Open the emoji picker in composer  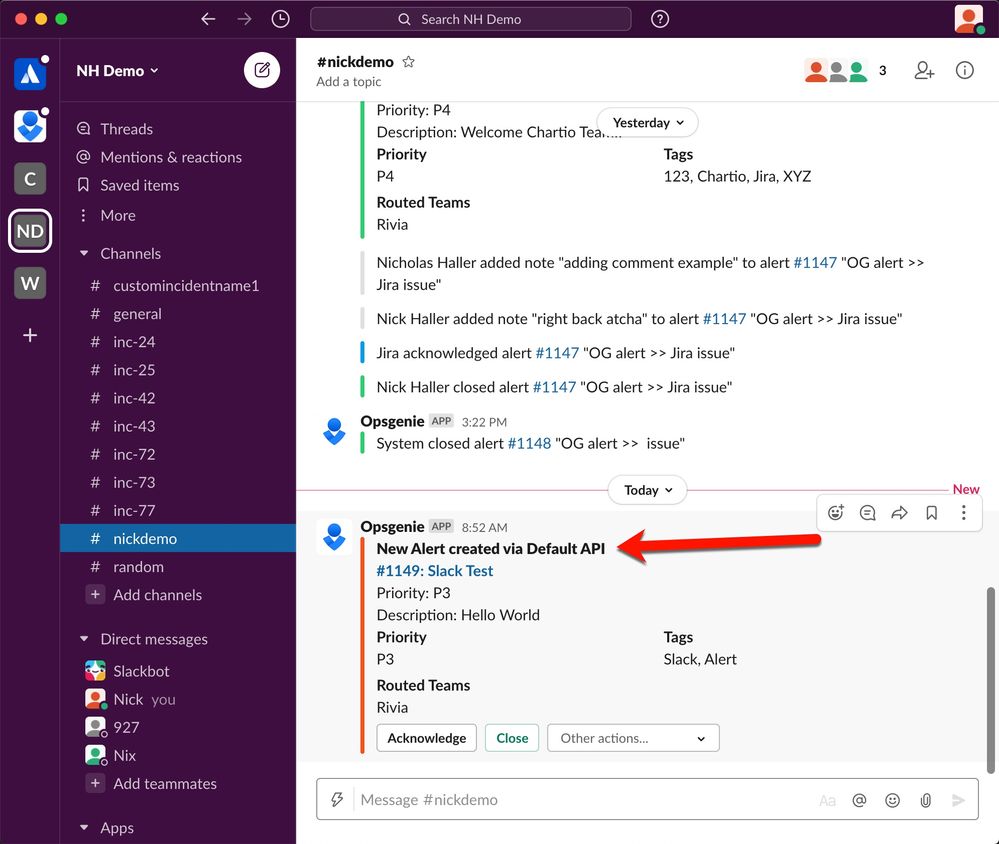pos(893,800)
